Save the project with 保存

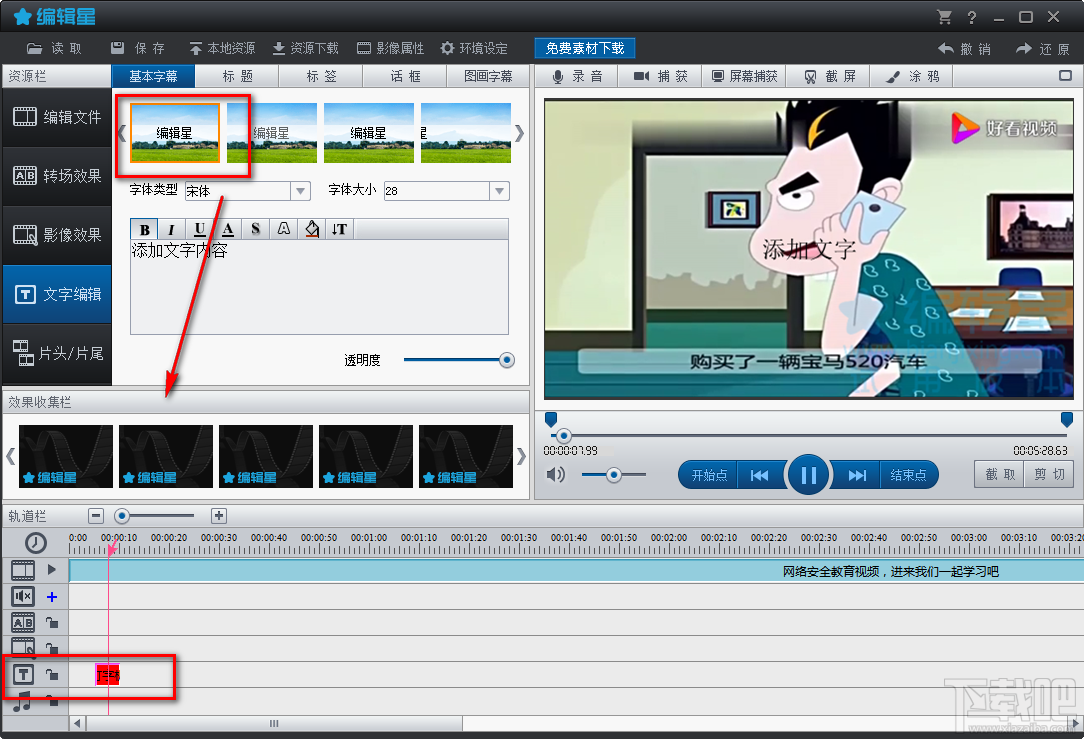point(138,48)
